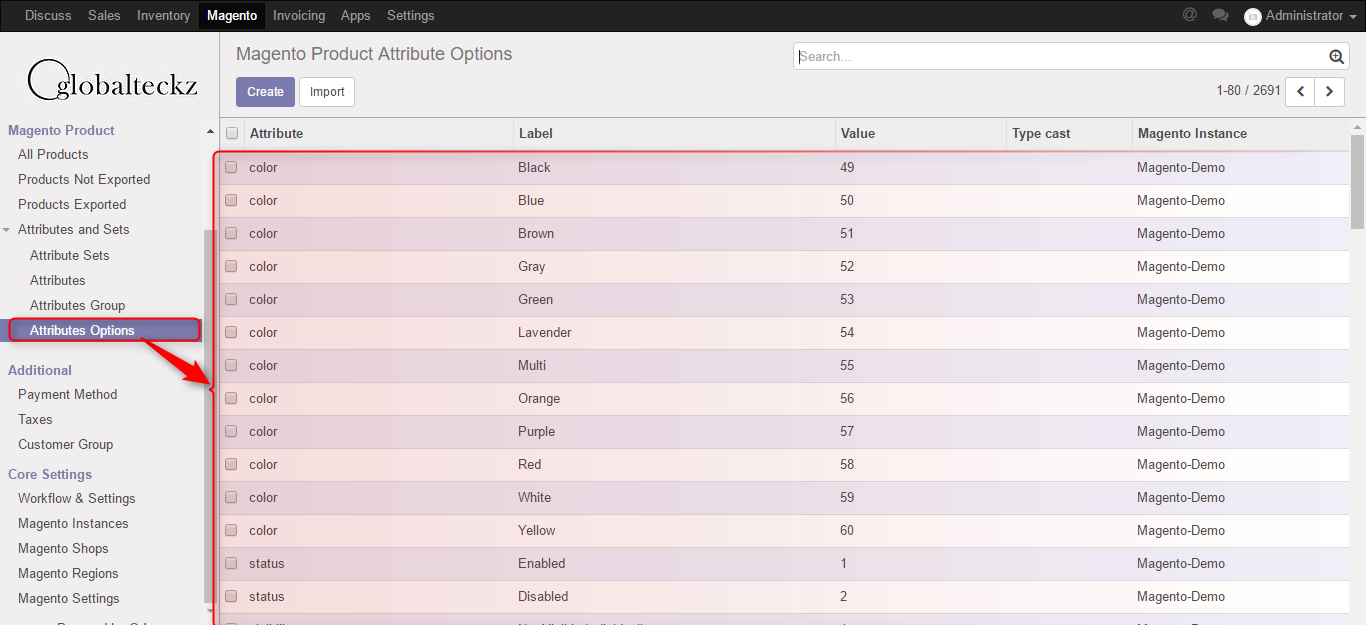This screenshot has height=625, width=1366.
Task: Open Magento Instances
Action: click(x=73, y=523)
